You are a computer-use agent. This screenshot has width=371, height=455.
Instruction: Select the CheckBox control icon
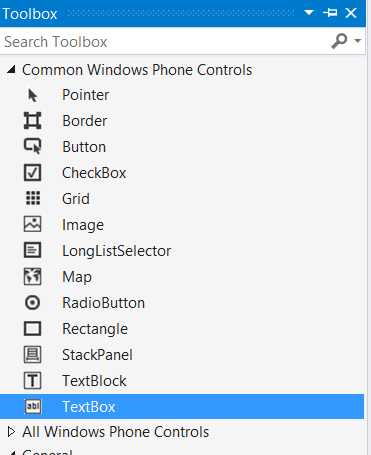32,173
